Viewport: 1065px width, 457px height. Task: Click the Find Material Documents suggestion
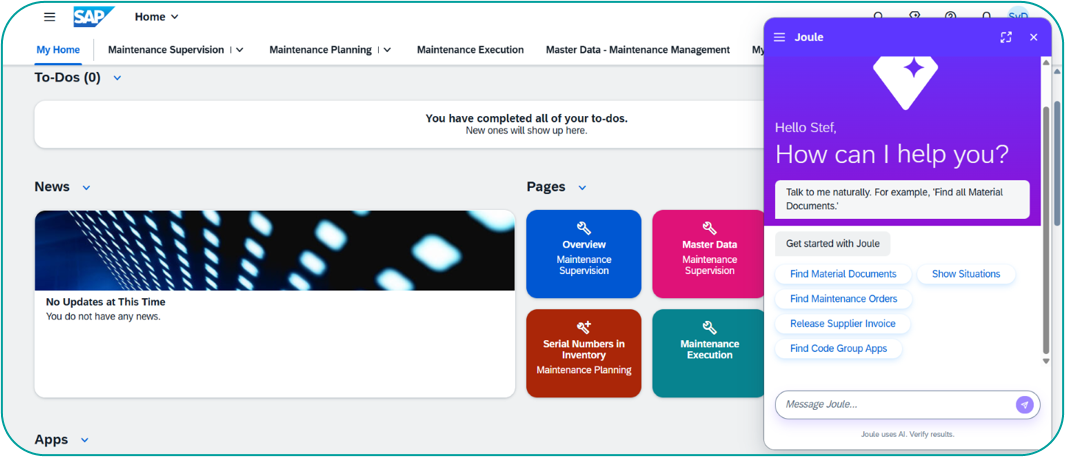coord(843,274)
